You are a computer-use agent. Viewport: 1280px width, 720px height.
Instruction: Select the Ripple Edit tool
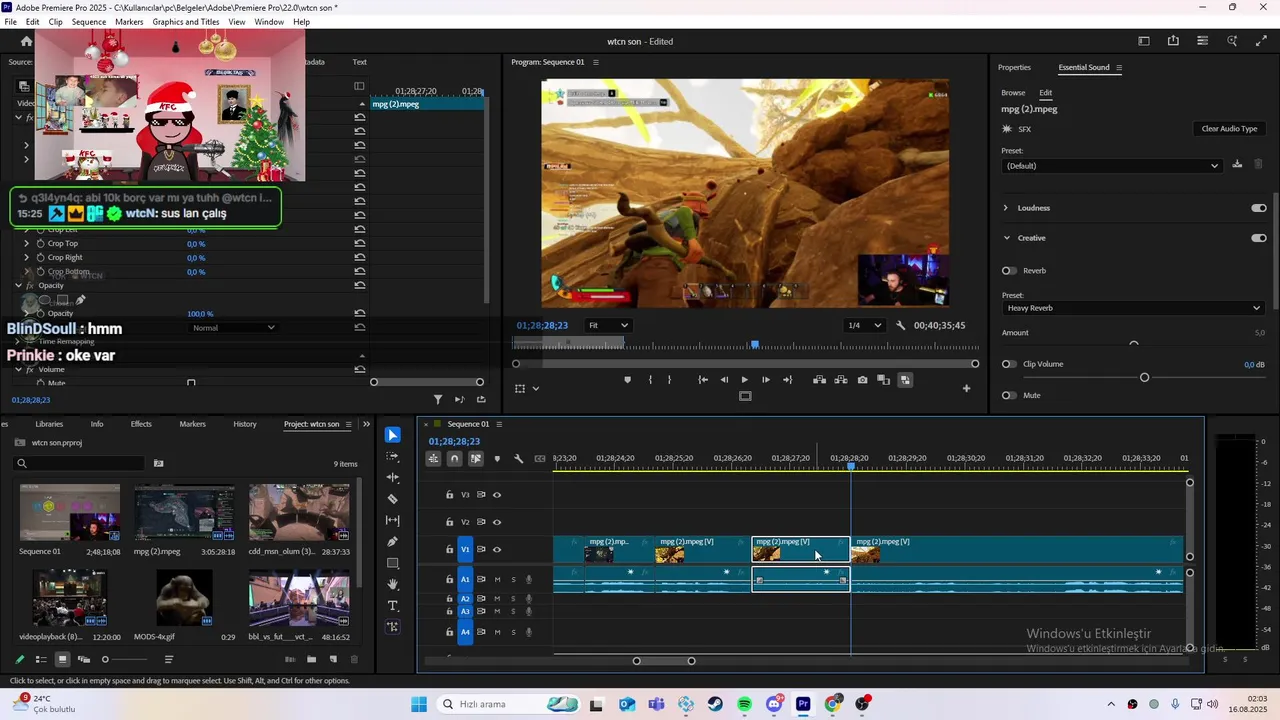393,478
